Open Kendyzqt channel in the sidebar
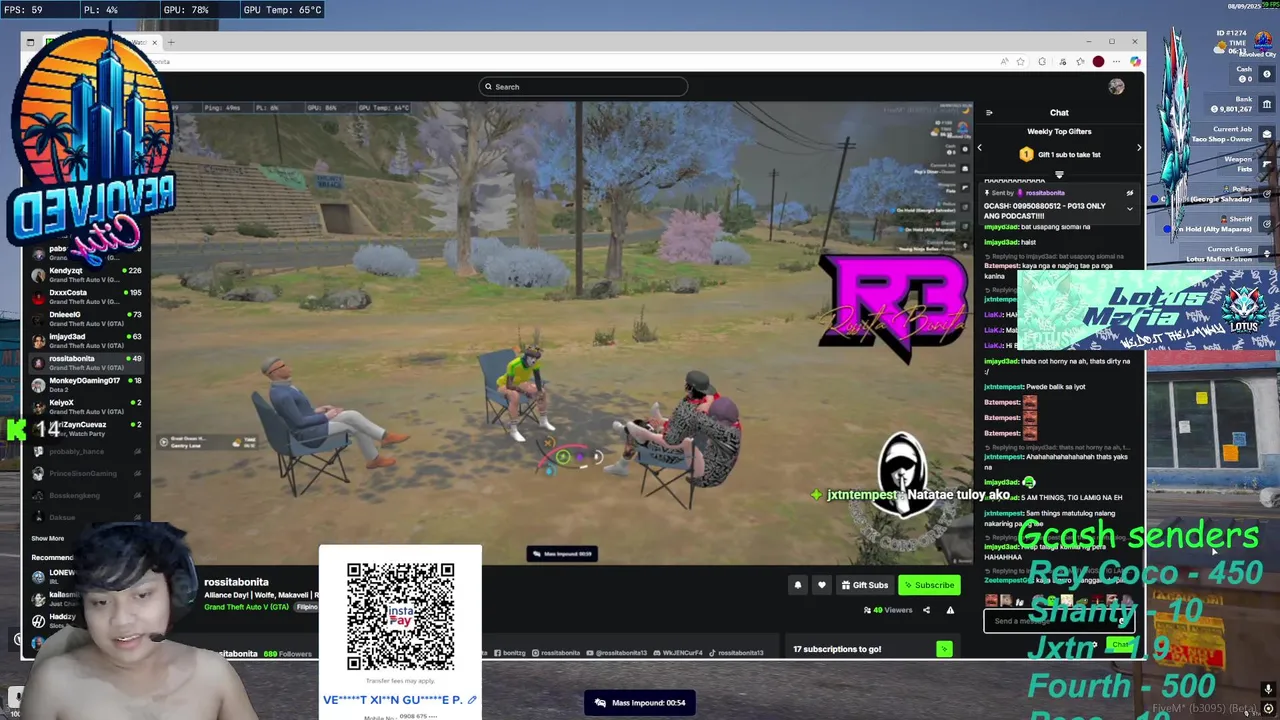The width and height of the screenshot is (1280, 720). (88, 275)
